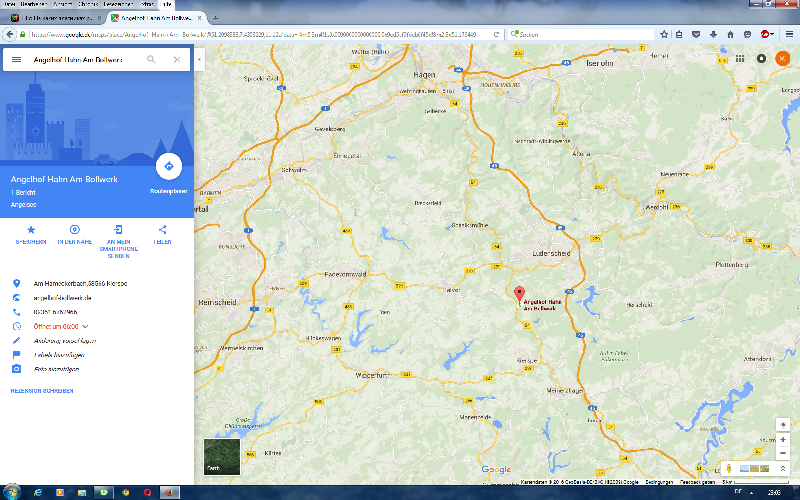Screen dimensions: 800x500
Task: Click the Firefox back arrow button
Action: point(9,34)
